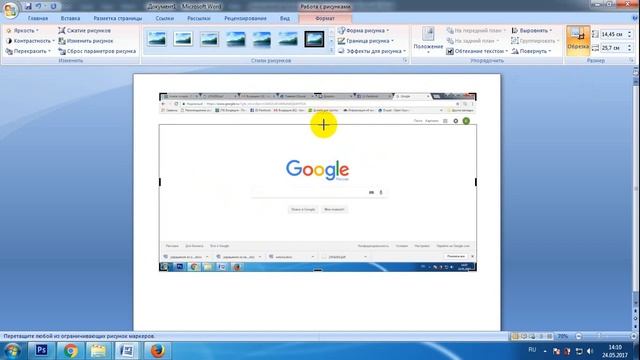This screenshot has width=640, height=360.
Task: Click the zoom slider track
Action: tap(606, 336)
